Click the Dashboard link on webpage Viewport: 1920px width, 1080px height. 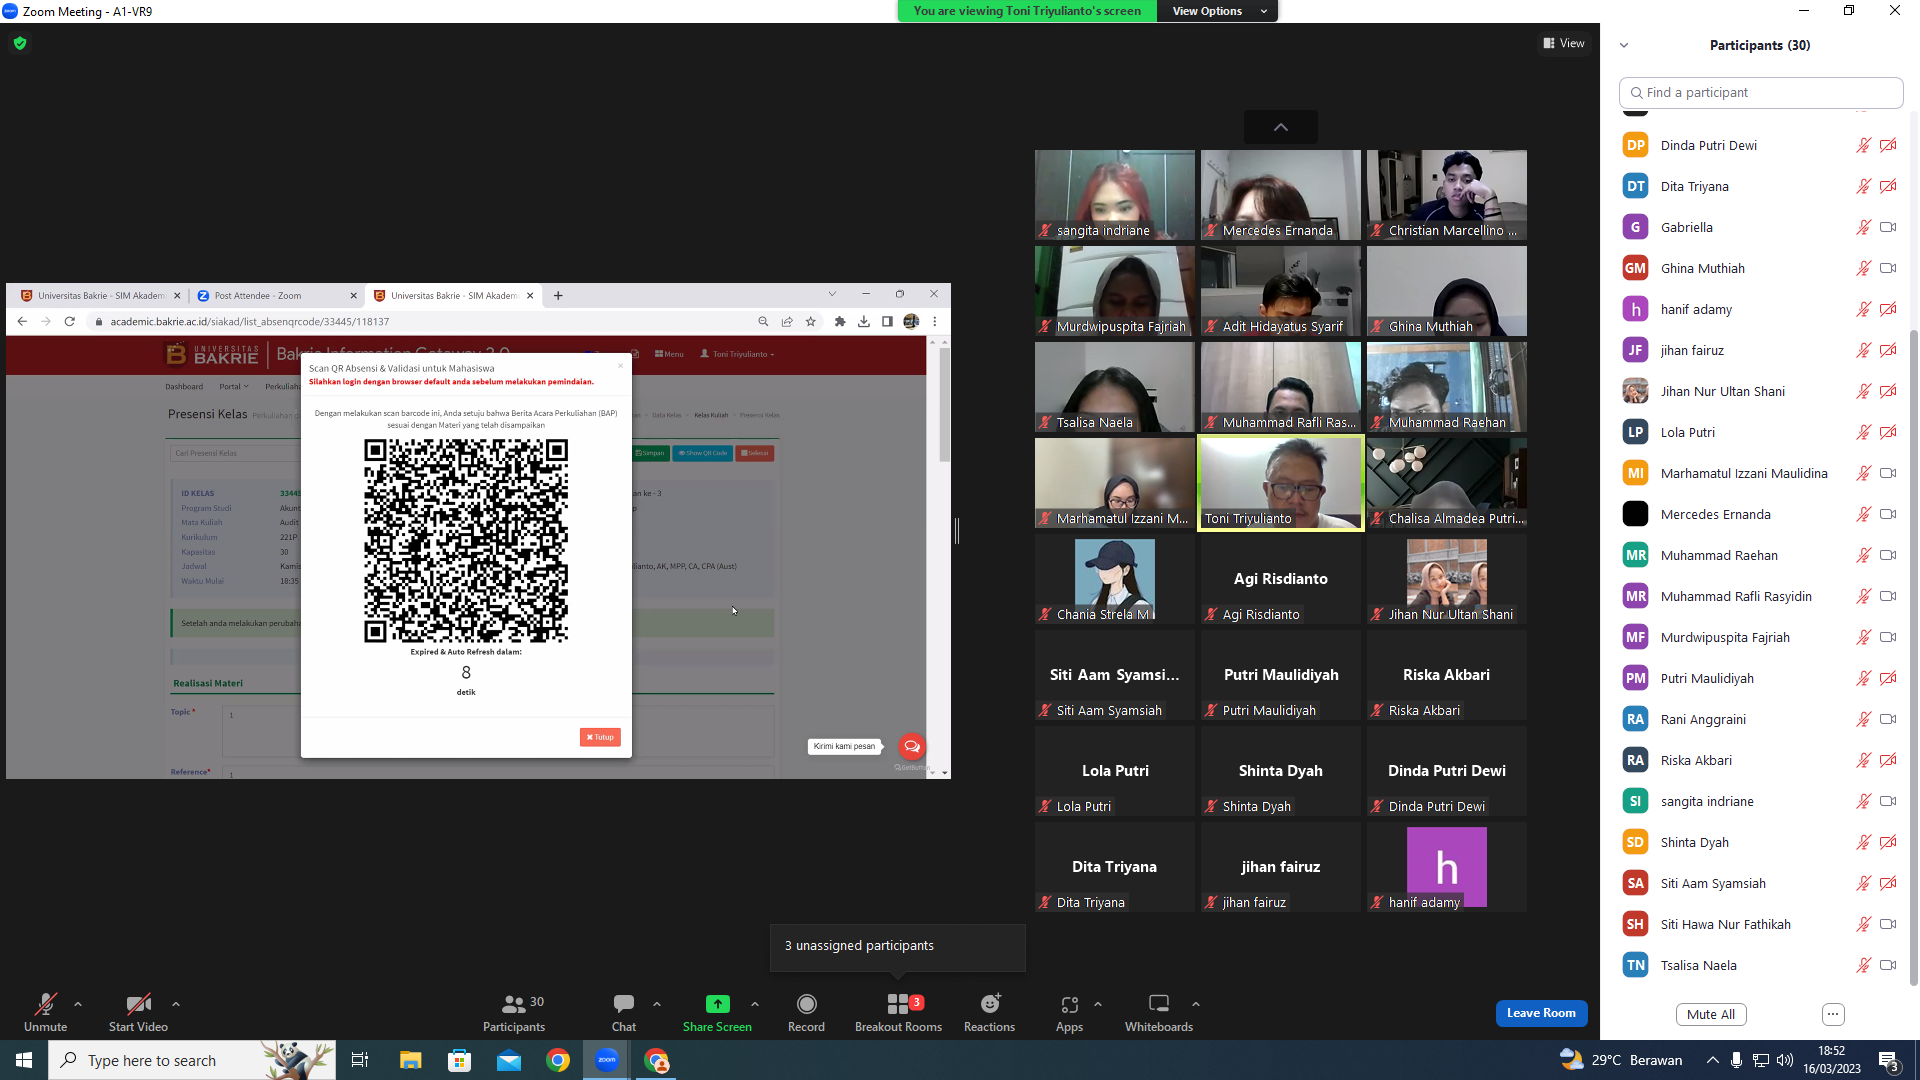tap(184, 386)
